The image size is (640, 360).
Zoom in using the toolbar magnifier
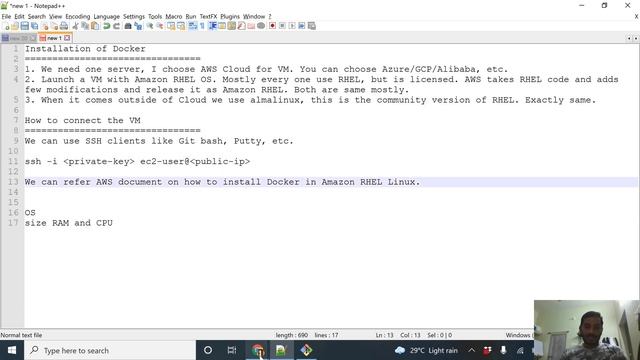click(150, 26)
